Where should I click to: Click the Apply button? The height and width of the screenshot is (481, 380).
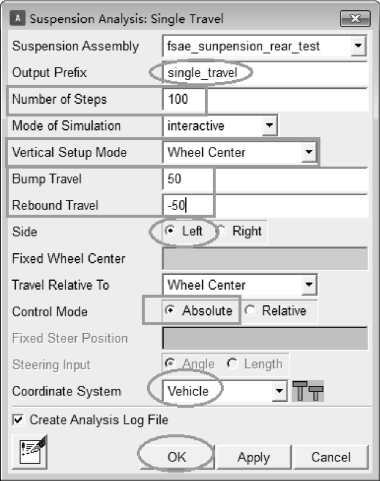(254, 457)
